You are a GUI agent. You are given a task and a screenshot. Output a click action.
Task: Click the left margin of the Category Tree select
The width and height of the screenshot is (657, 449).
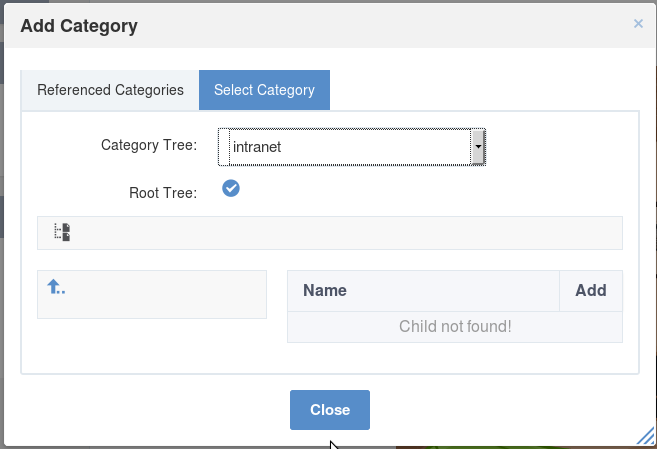[224, 147]
